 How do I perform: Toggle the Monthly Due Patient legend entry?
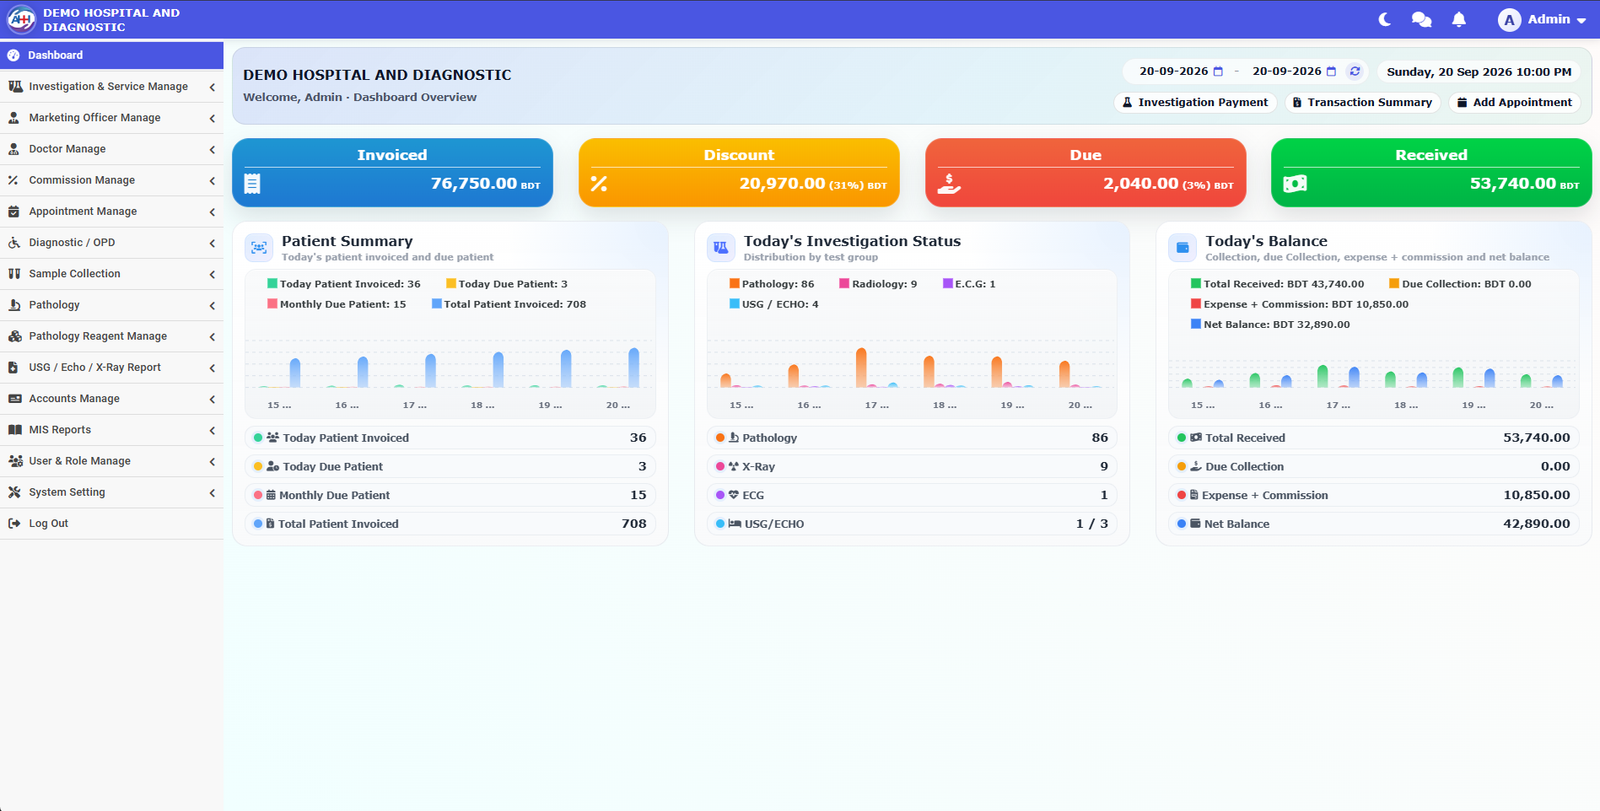(337, 304)
